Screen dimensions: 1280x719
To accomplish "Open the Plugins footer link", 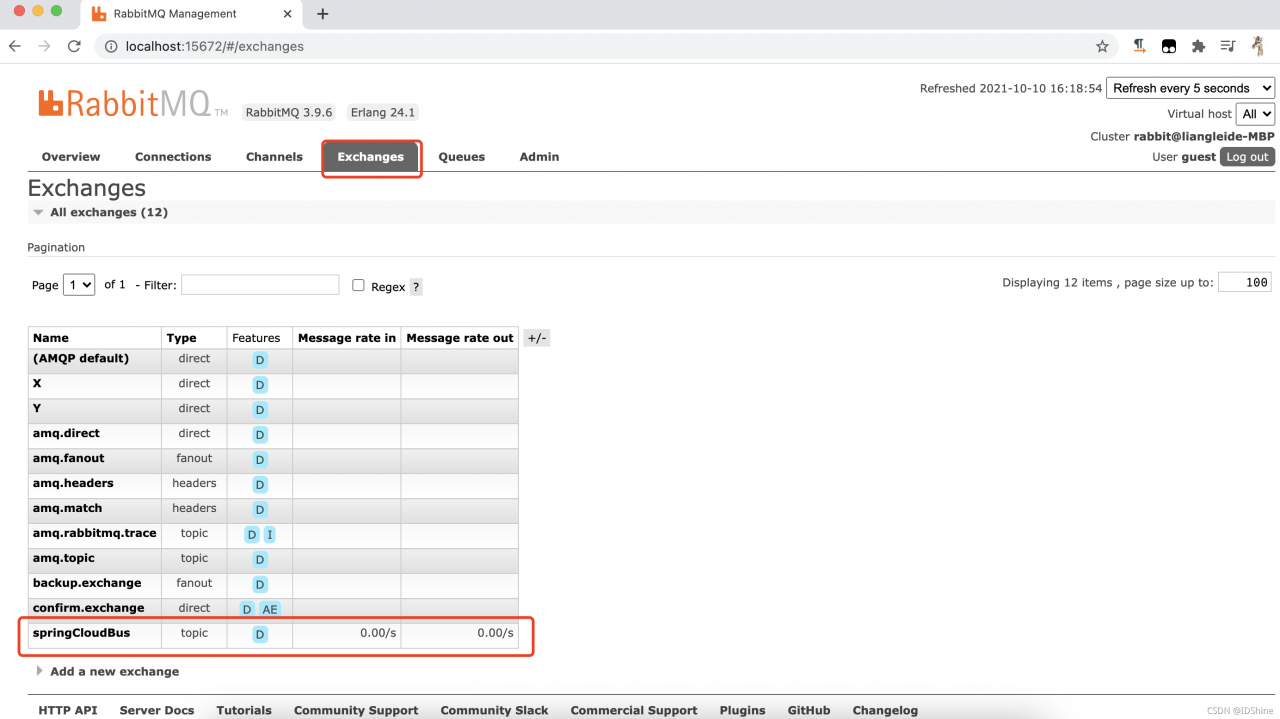I will click(742, 710).
